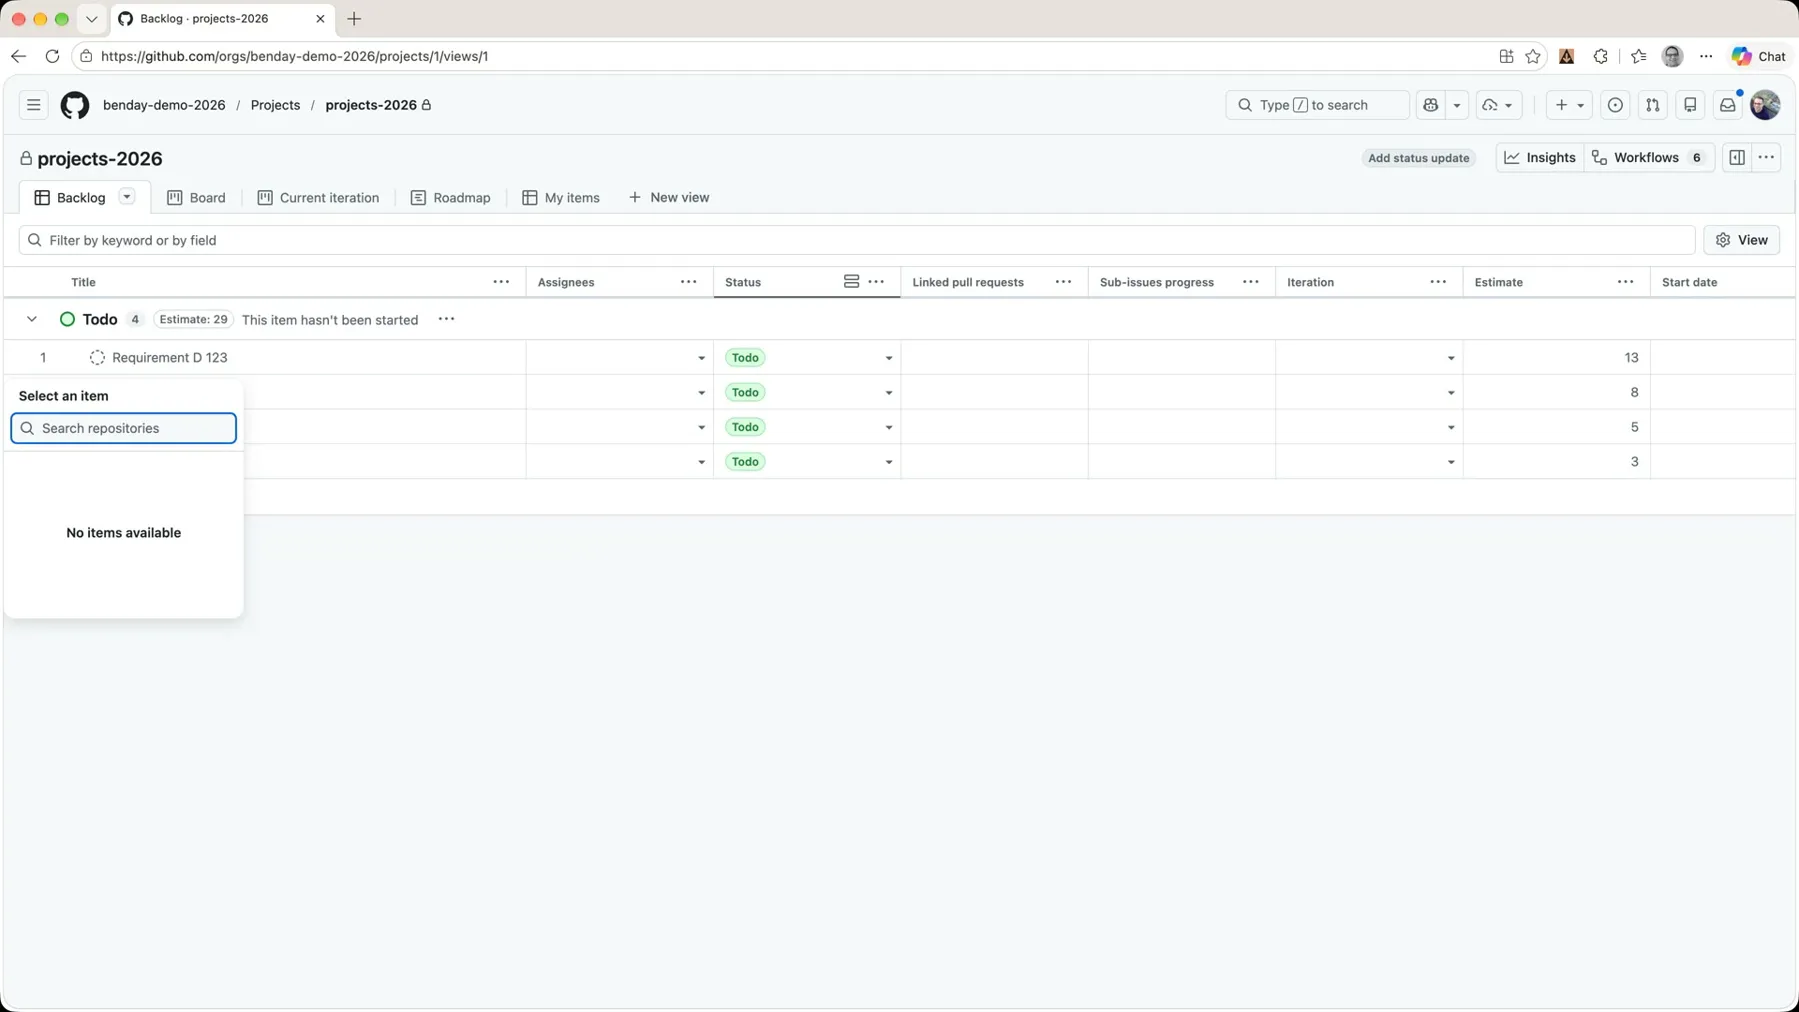The image size is (1799, 1012).
Task: Navigate to benday-demo-2026 organization link
Action: pyautogui.click(x=164, y=105)
